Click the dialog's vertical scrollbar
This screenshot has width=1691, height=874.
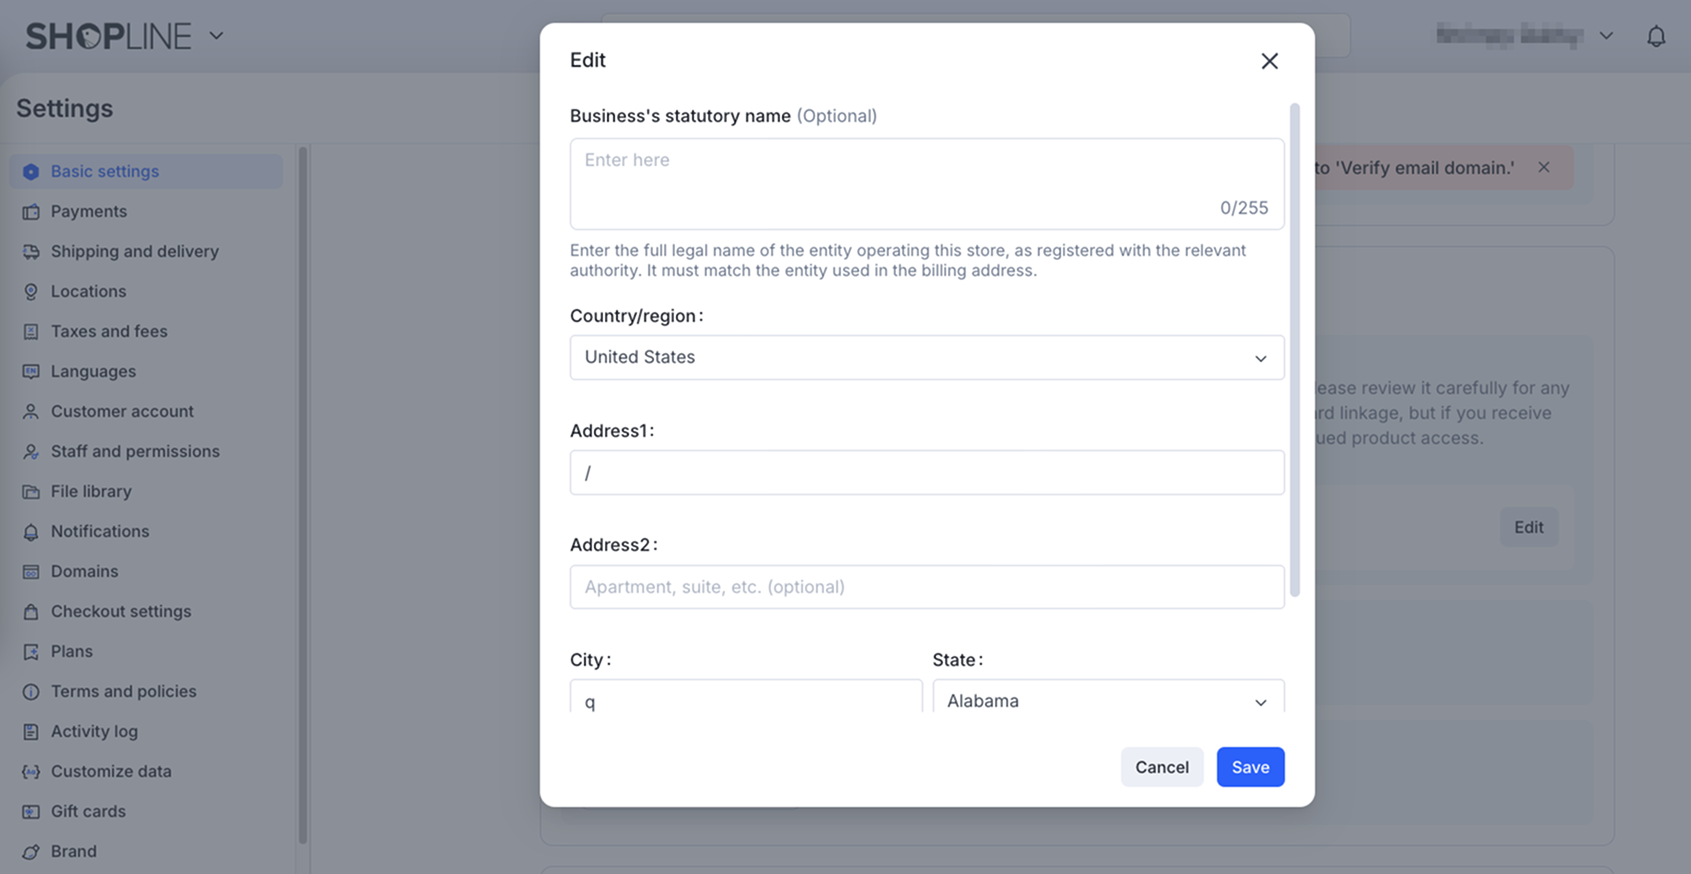click(1295, 350)
